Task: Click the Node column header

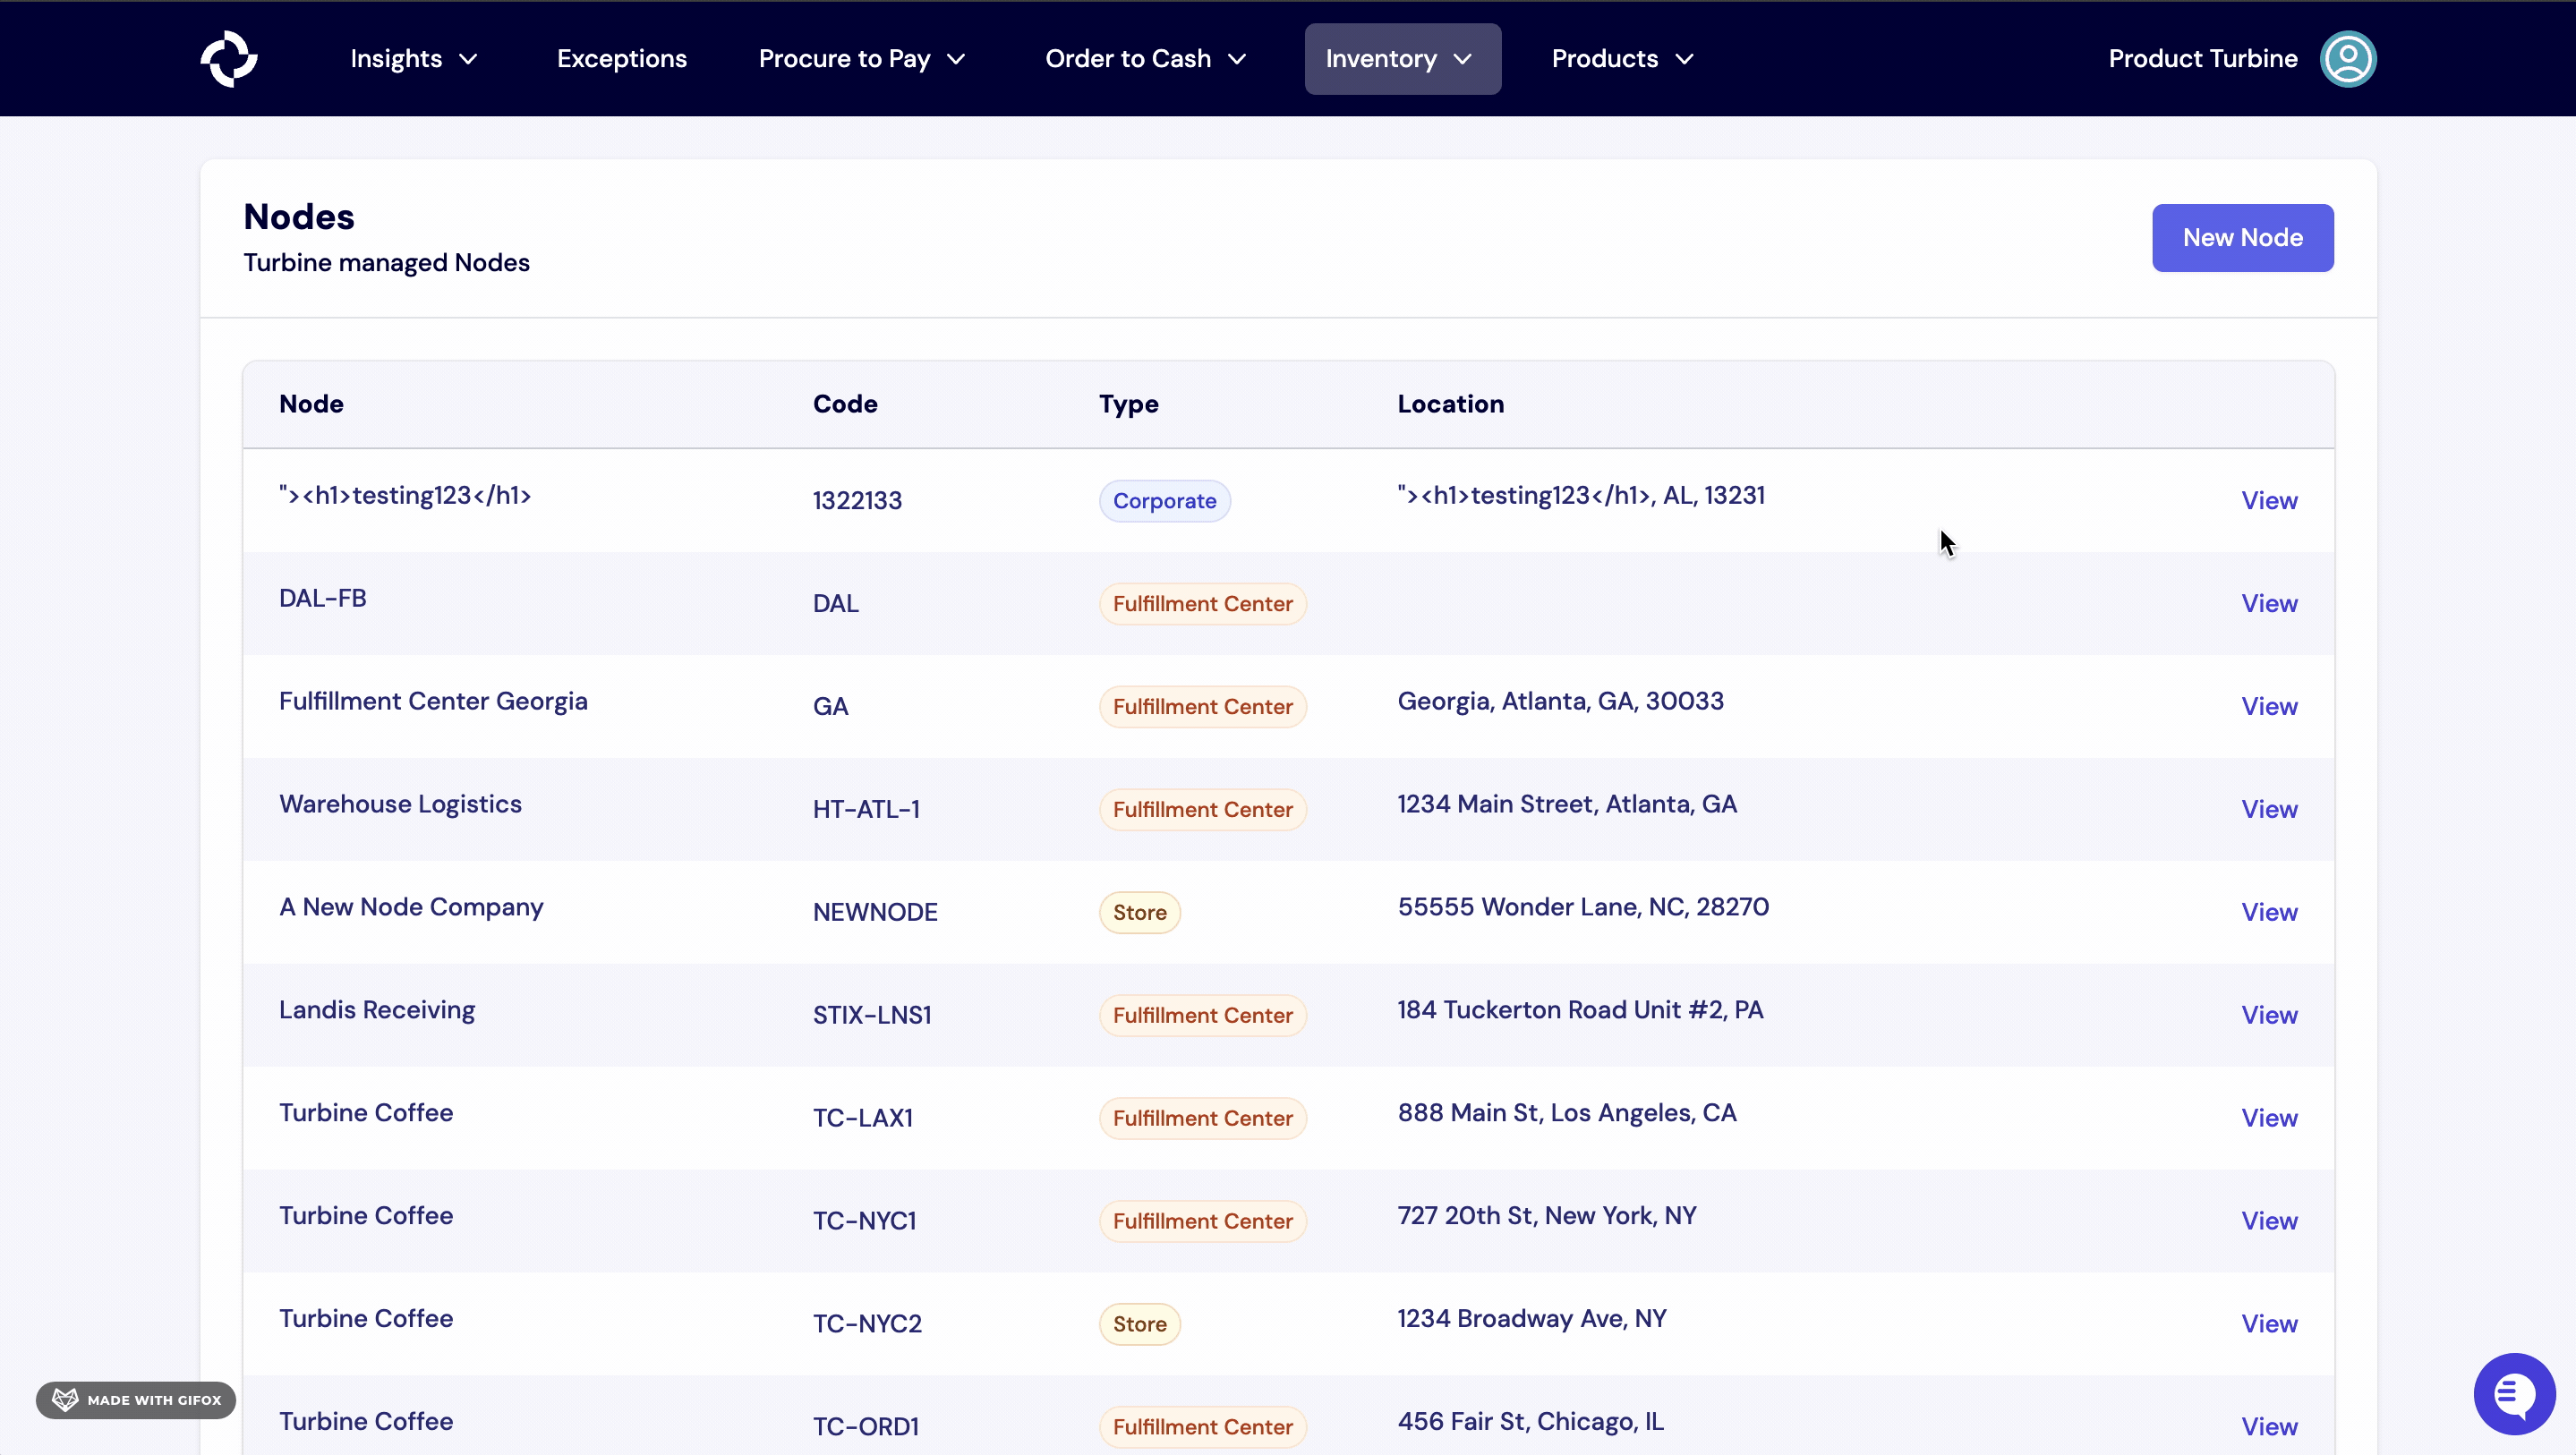Action: [311, 404]
